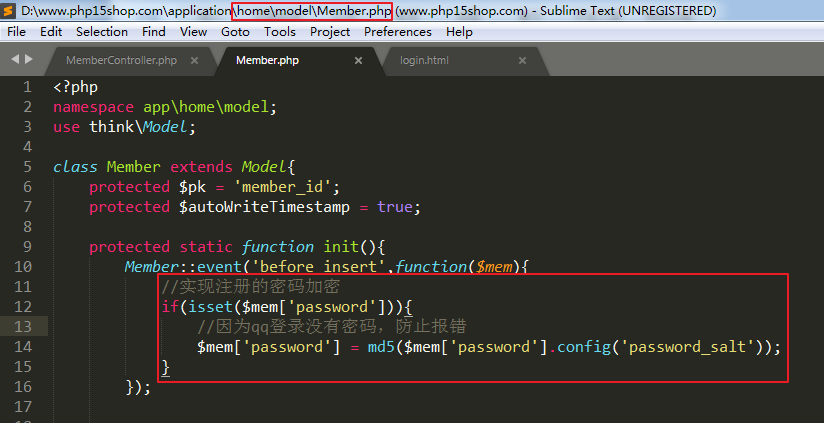Viewport: 824px width, 423px height.
Task: Open the Project menu
Action: tap(330, 32)
